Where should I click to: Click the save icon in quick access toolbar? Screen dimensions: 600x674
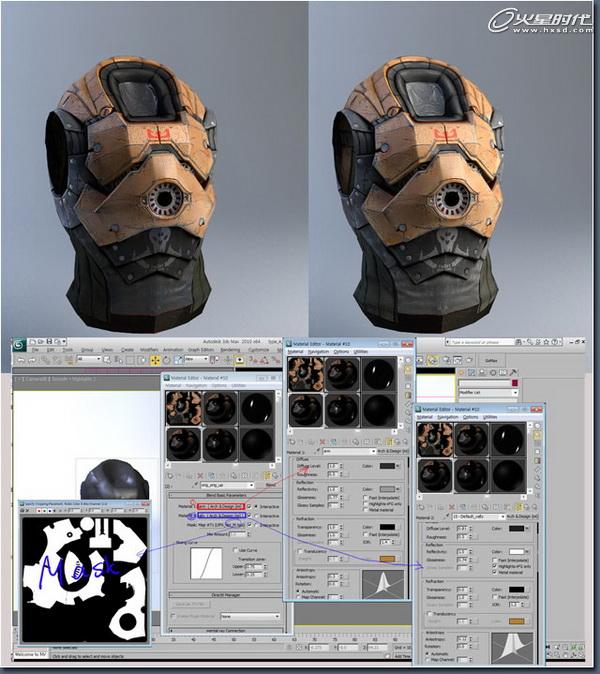point(49,341)
